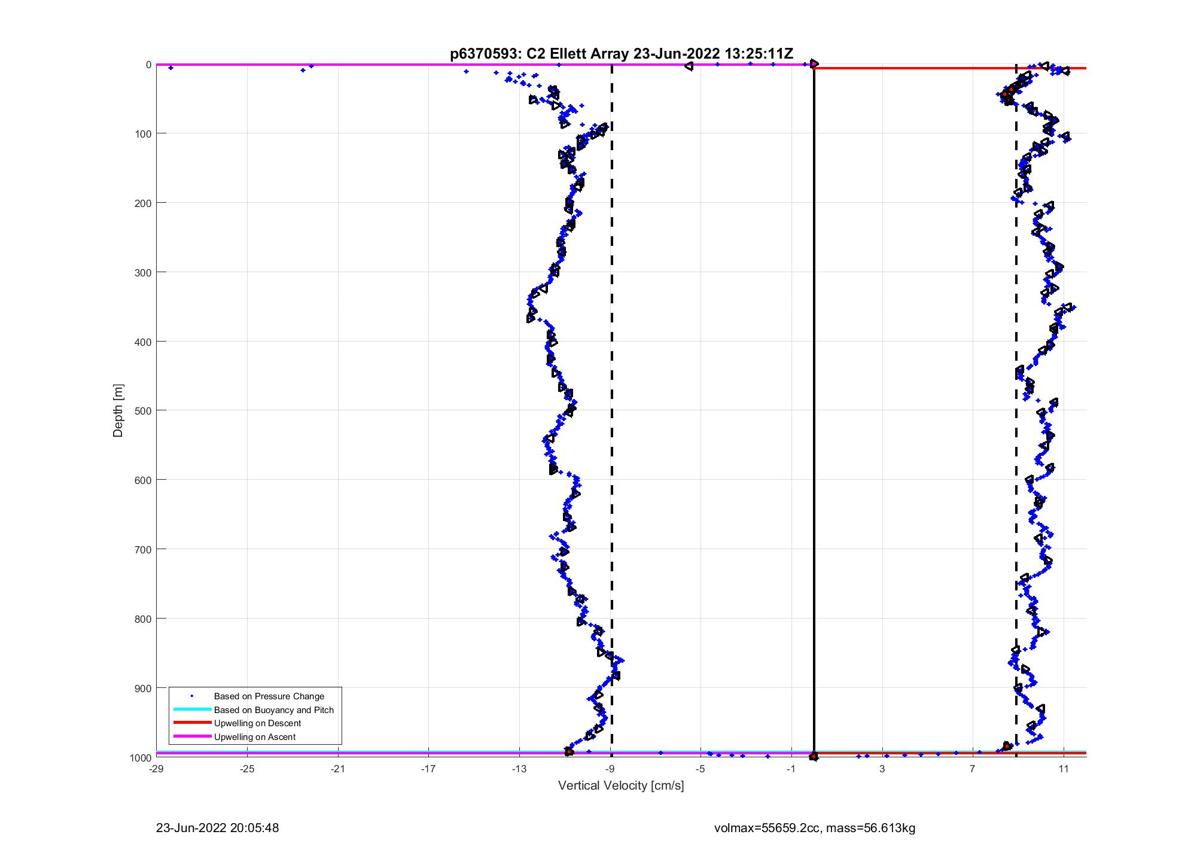Screen dimensions: 1200x851
Task: Click the y-axis tick label 500
Action: click(x=142, y=411)
